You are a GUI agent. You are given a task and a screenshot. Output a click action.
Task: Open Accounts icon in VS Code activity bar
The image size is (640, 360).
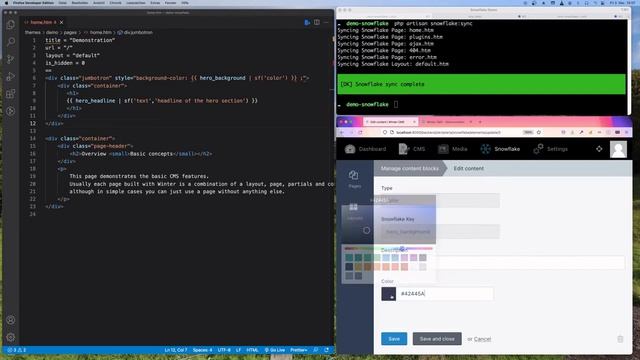(x=11, y=320)
